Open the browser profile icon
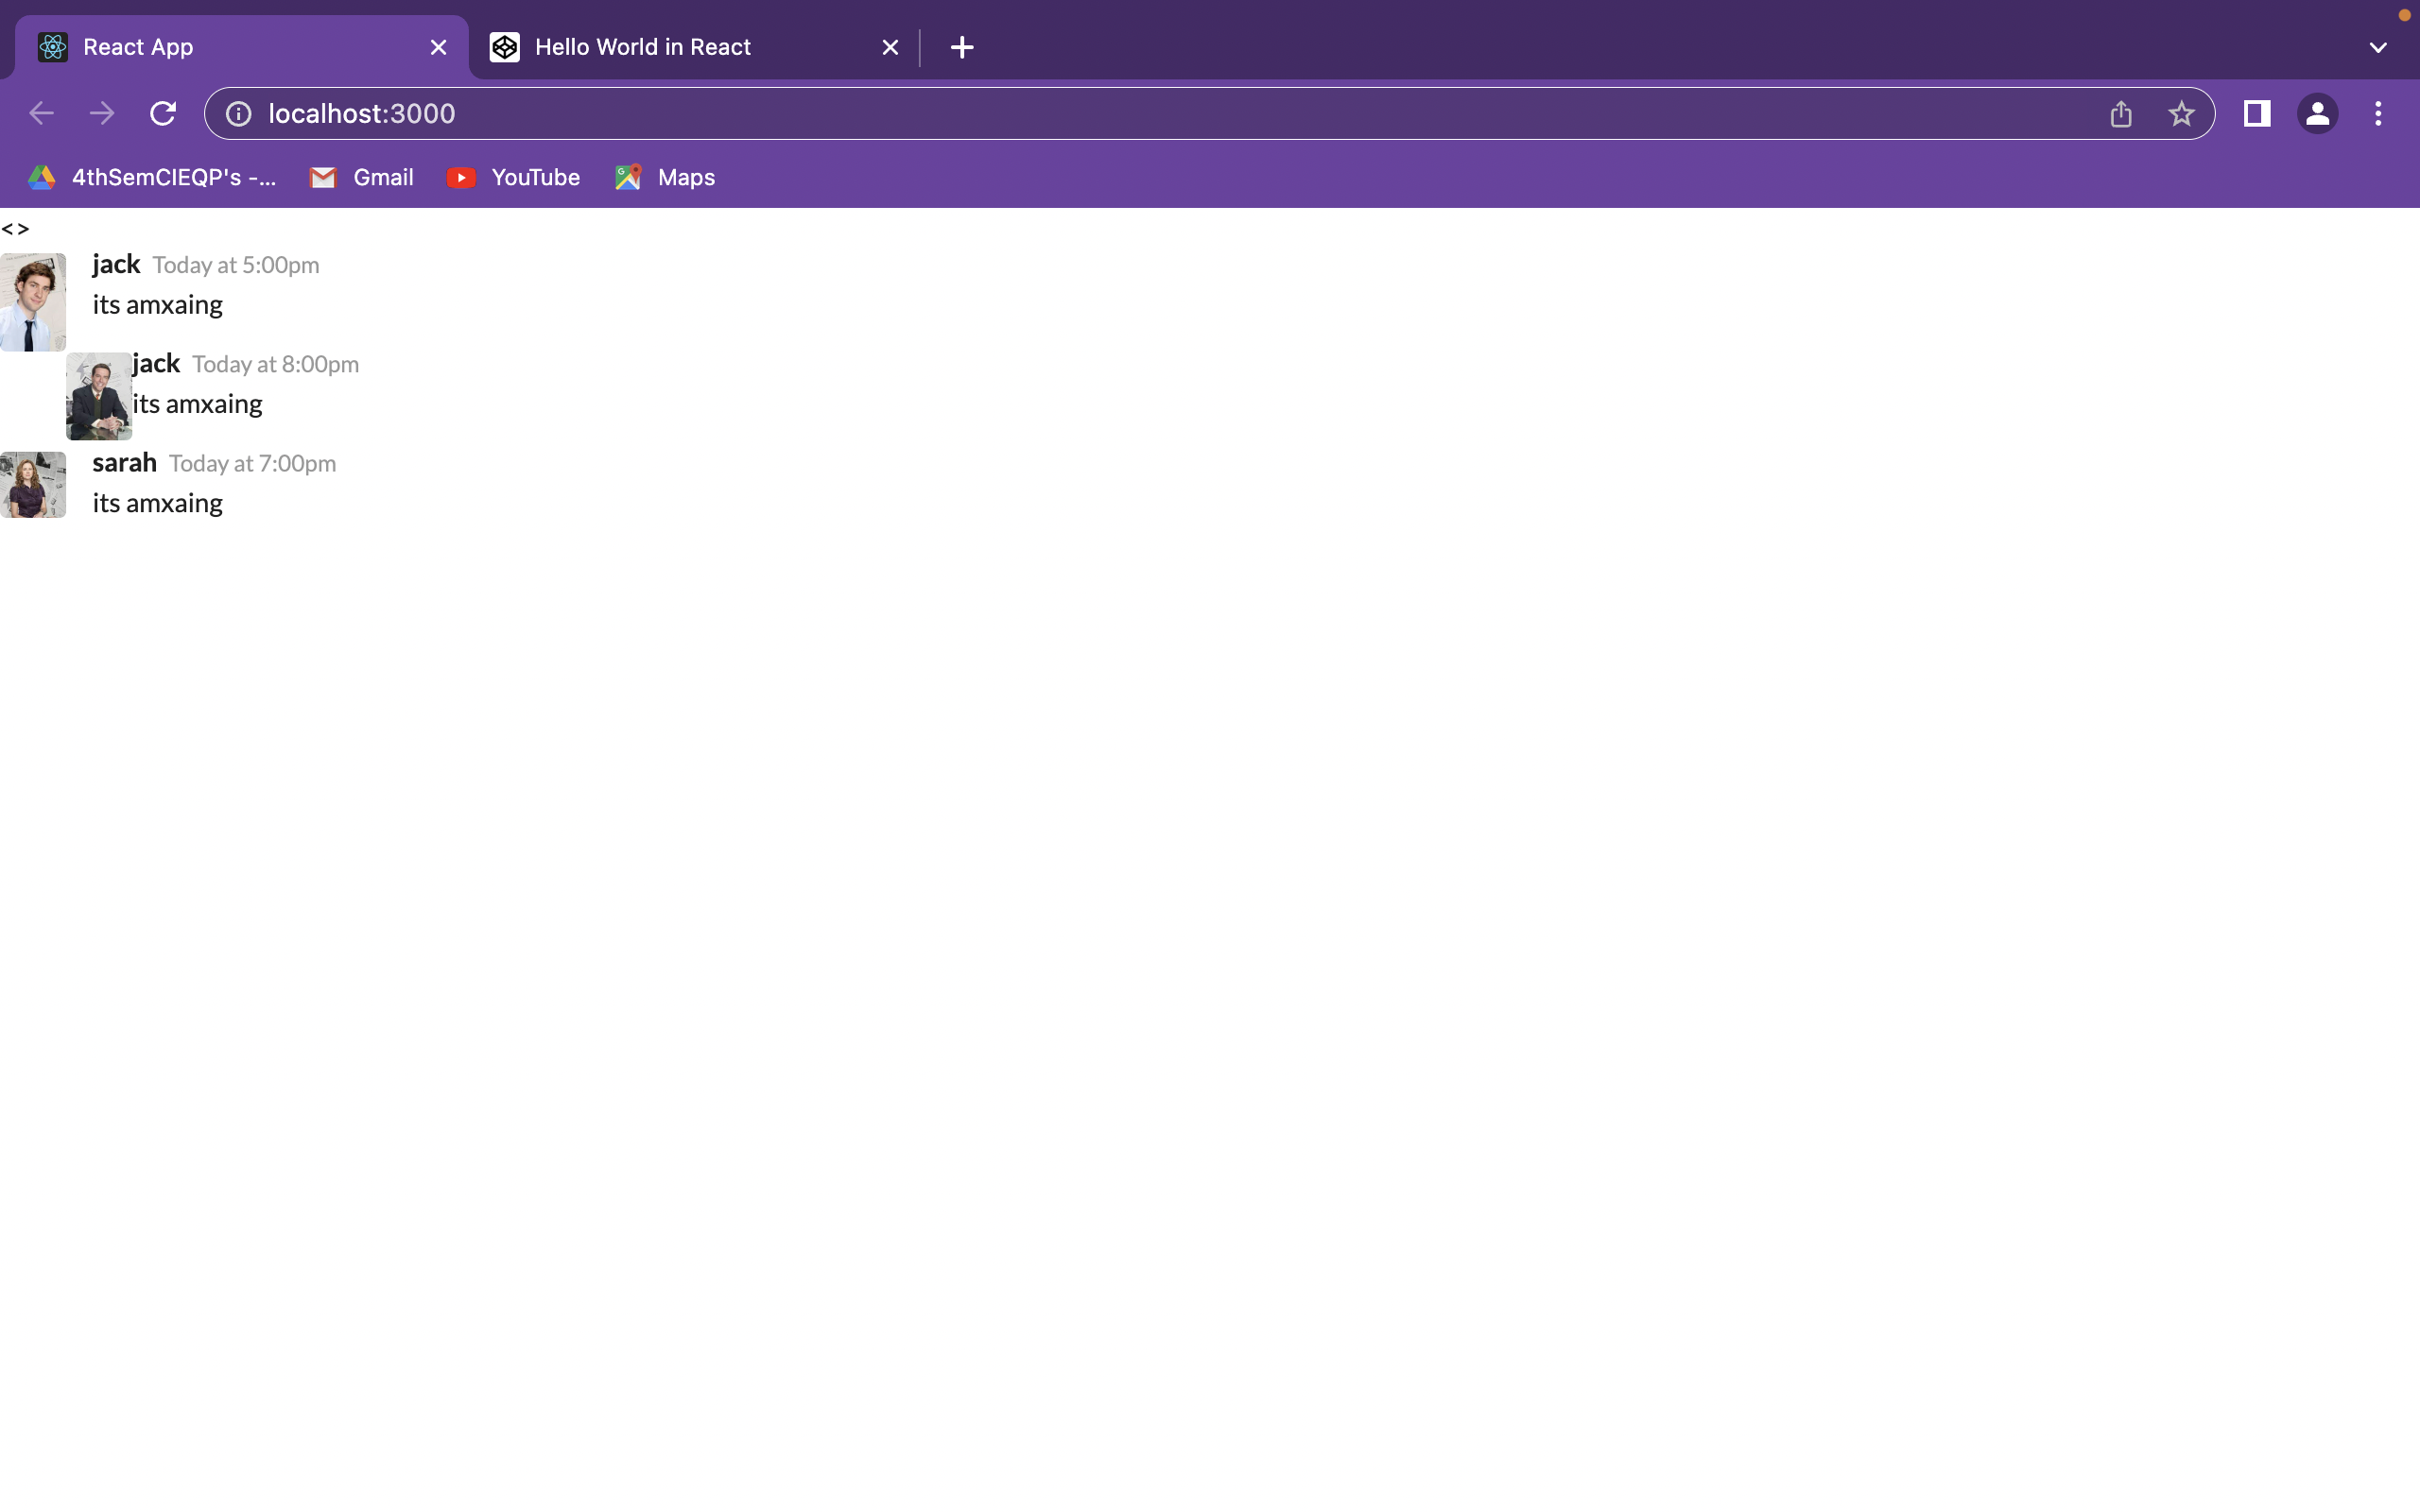The width and height of the screenshot is (2420, 1512). [2318, 113]
